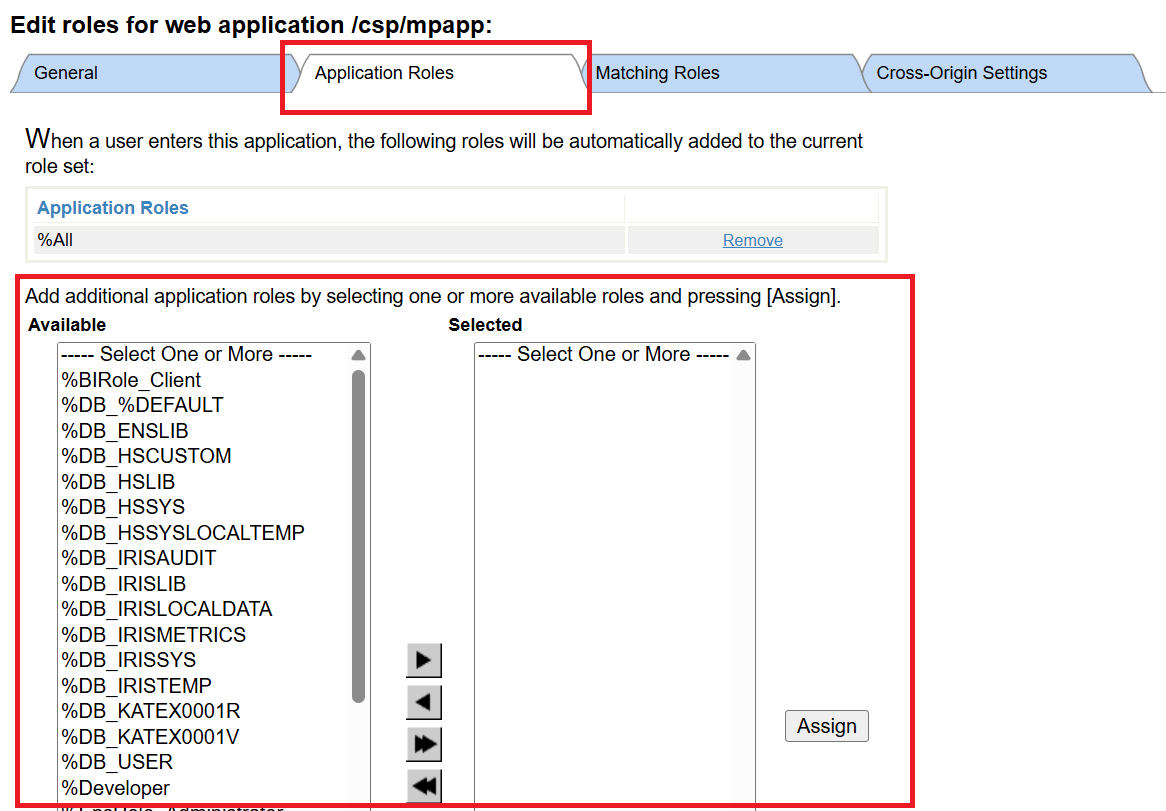
Task: Click the double right arrow add-all button
Action: [x=423, y=745]
